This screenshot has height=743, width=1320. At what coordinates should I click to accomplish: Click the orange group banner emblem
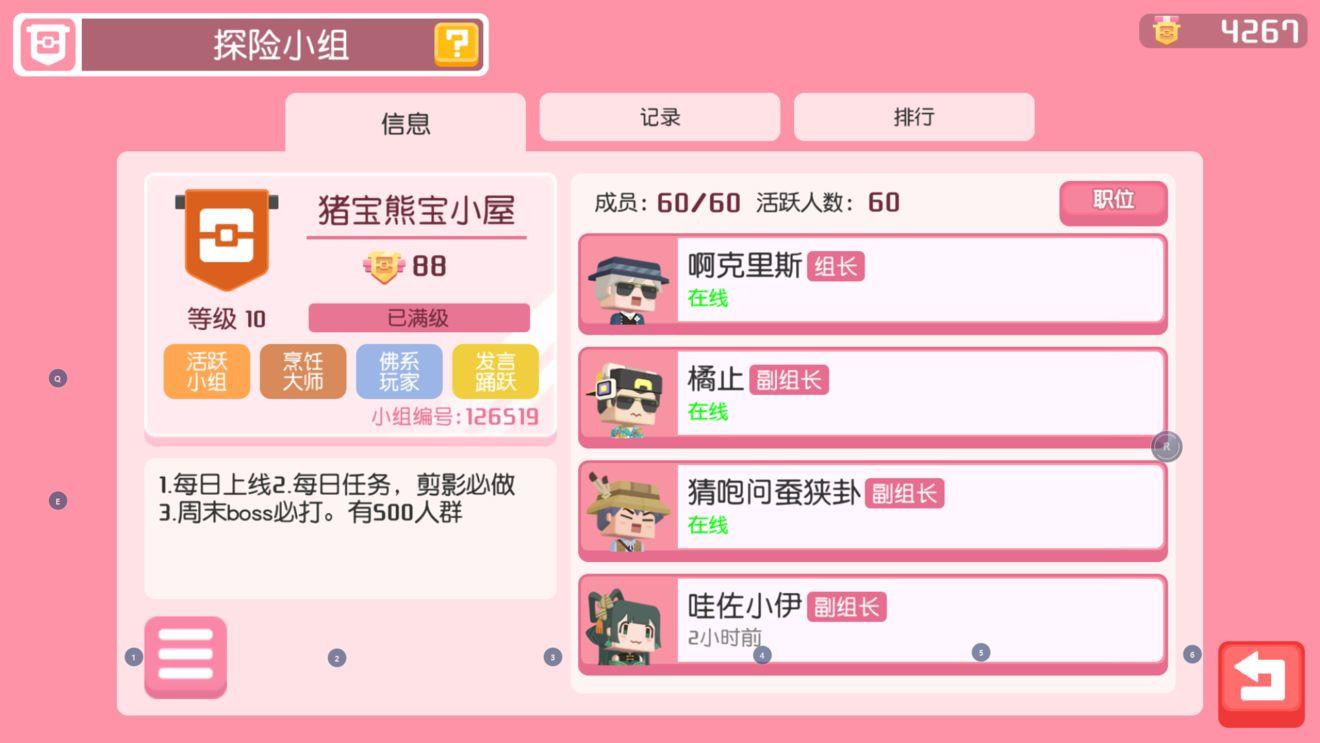tap(227, 238)
